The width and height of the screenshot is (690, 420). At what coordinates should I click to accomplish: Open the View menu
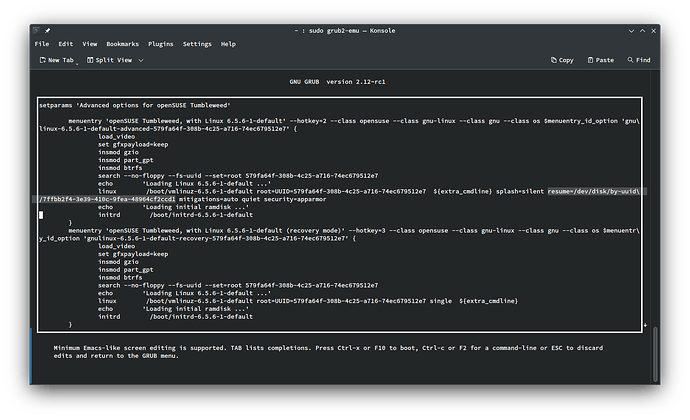[x=89, y=44]
